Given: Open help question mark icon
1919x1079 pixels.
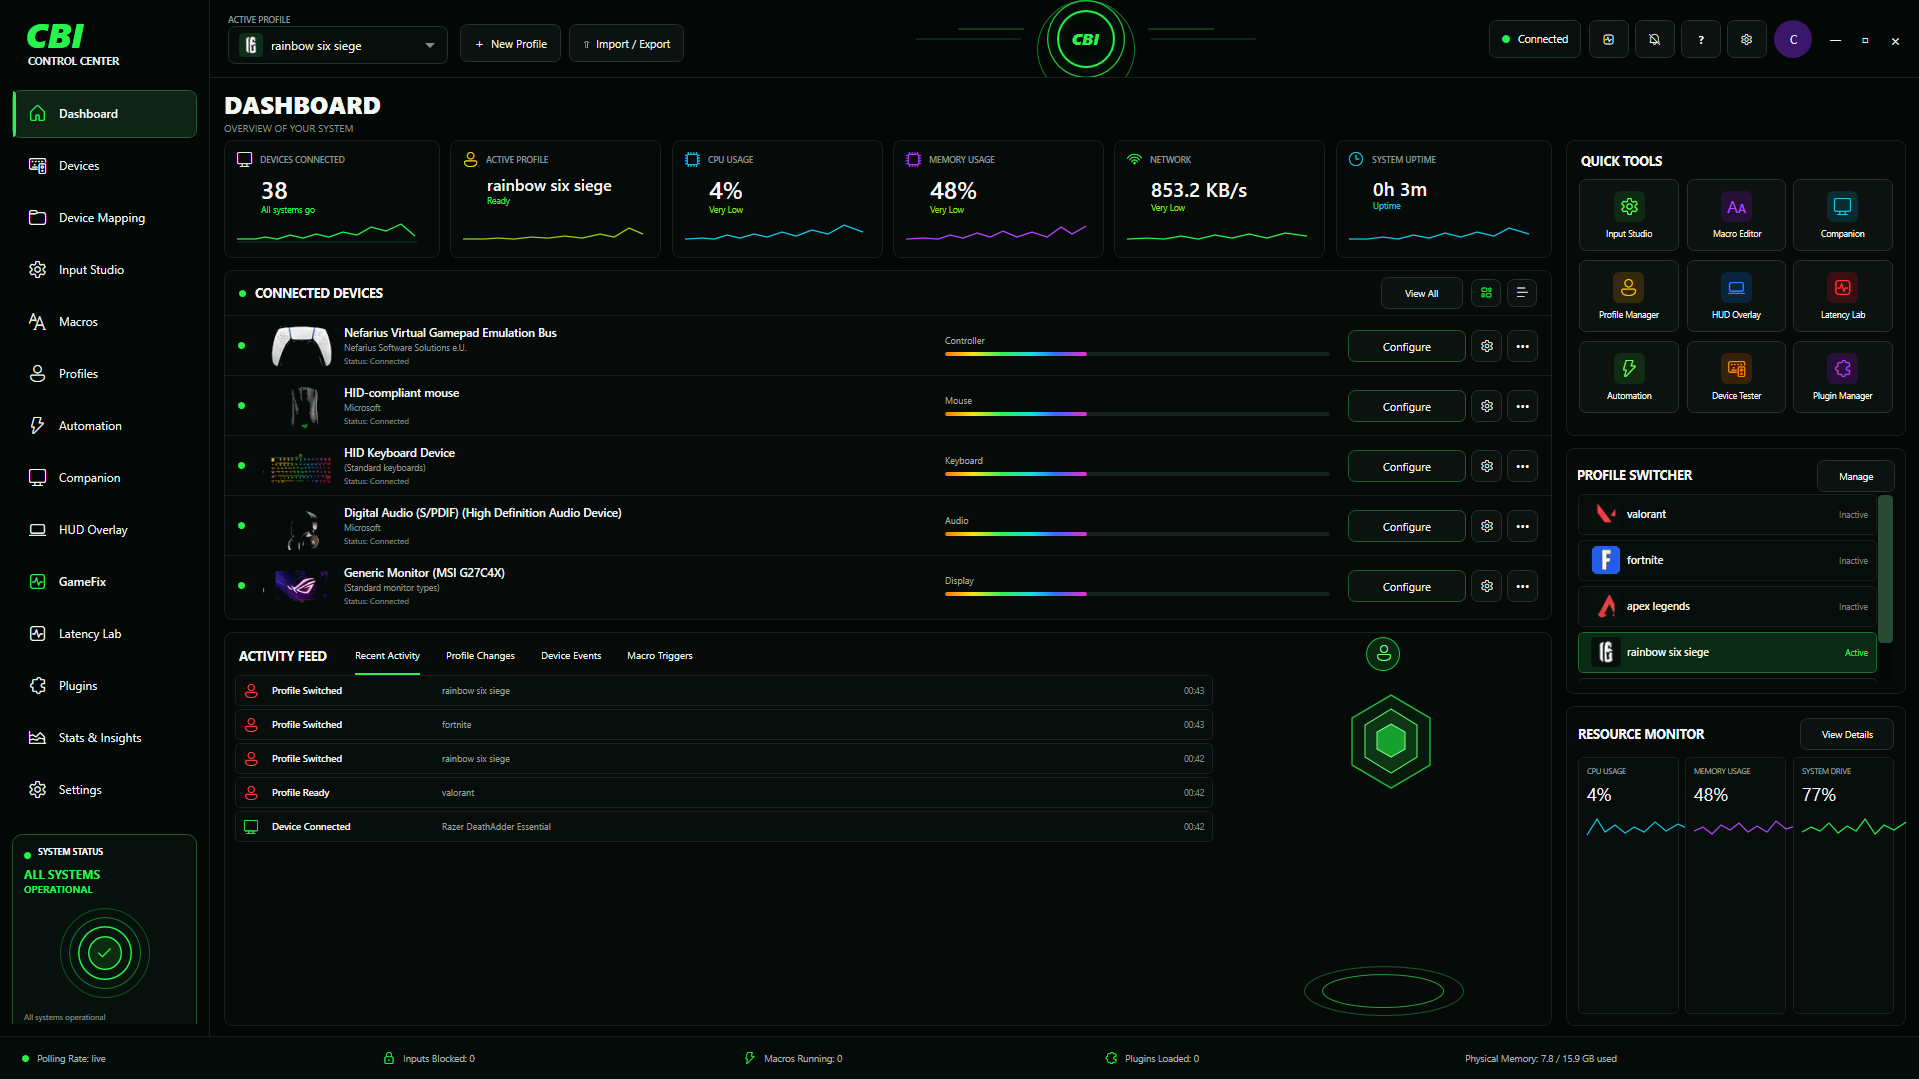Looking at the screenshot, I should coord(1700,40).
